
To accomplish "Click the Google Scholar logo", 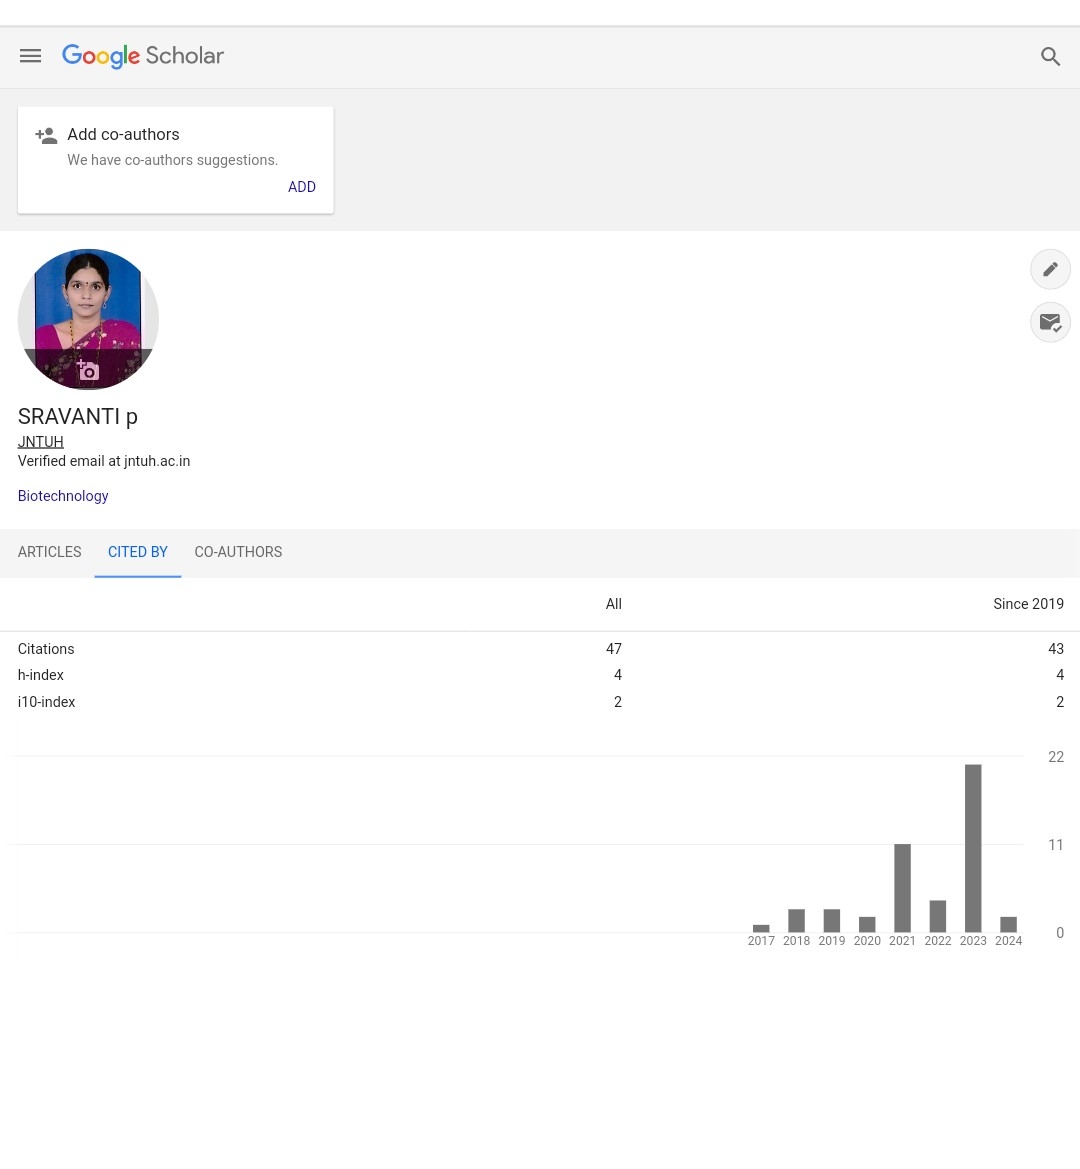I will tap(143, 56).
